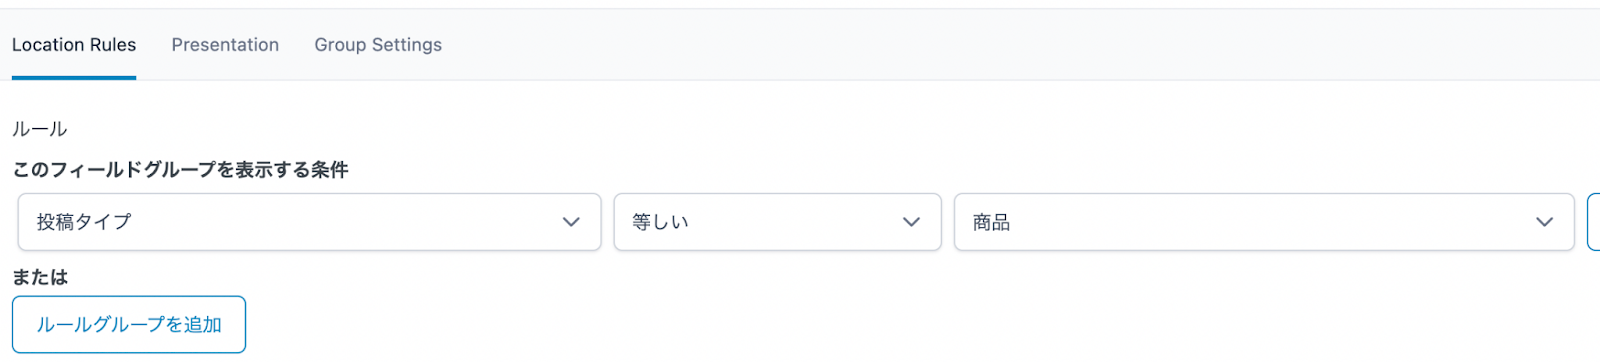1600x362 pixels.
Task: Click chevron arrow of 商品 dropdown
Action: coord(1544,222)
